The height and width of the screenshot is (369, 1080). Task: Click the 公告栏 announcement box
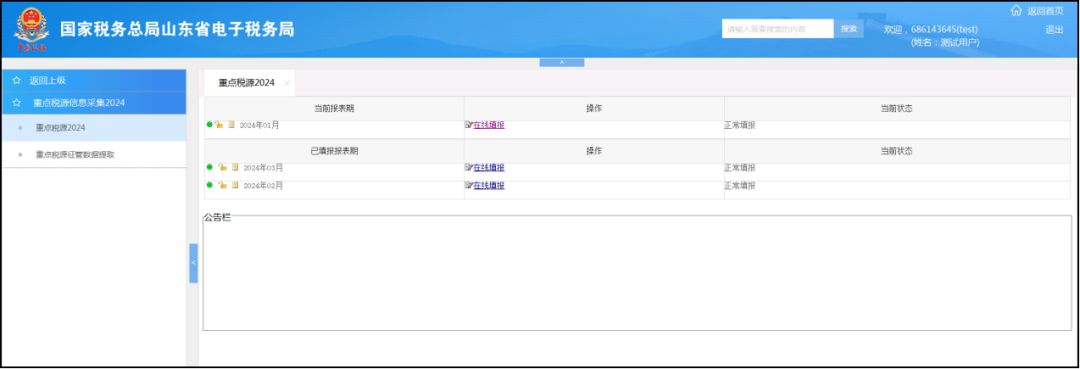(x=636, y=273)
